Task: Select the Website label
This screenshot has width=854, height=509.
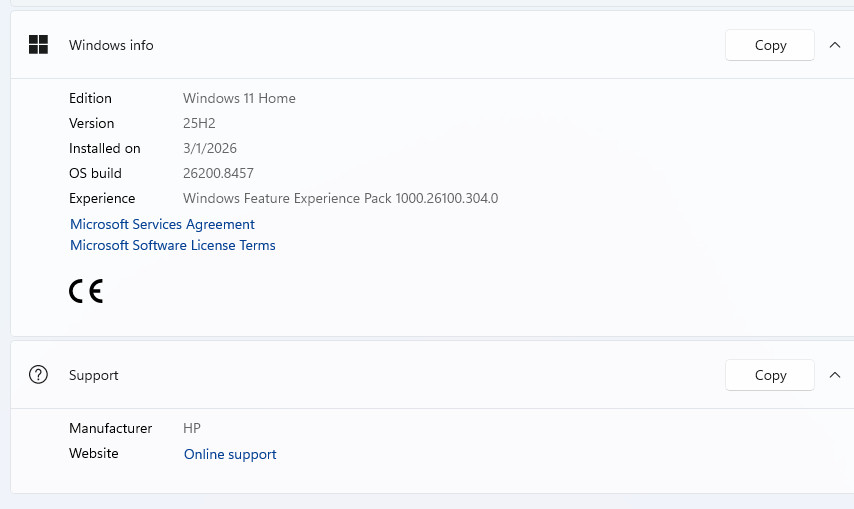Action: click(x=94, y=453)
